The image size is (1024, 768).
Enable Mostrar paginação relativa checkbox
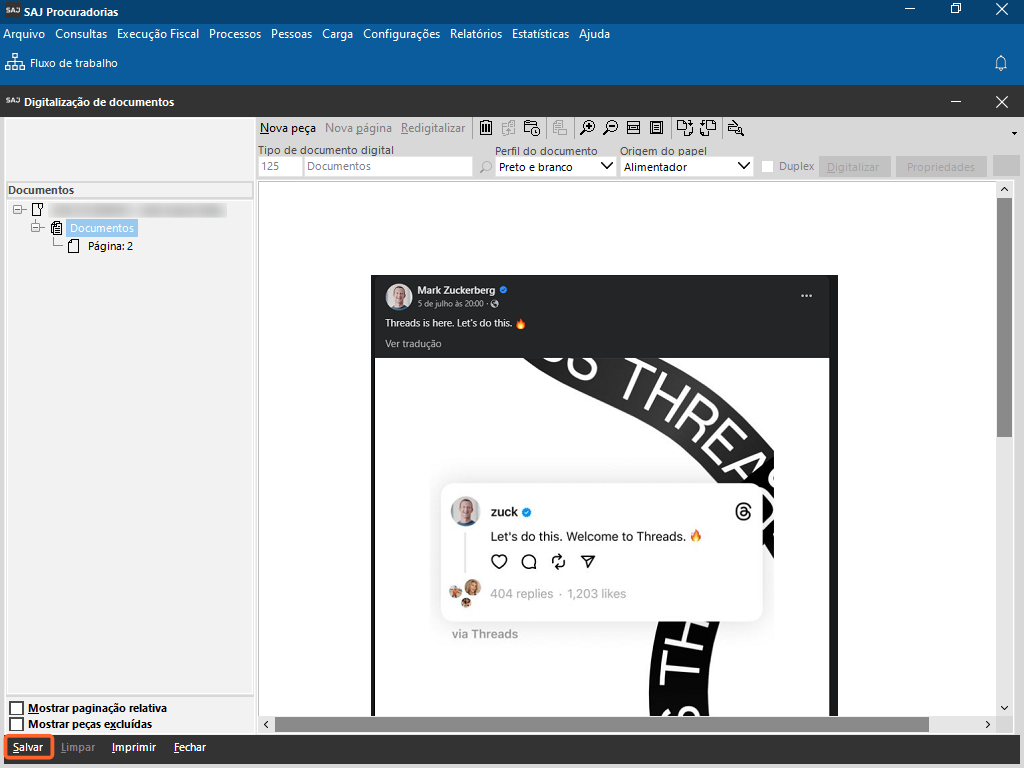(16, 709)
